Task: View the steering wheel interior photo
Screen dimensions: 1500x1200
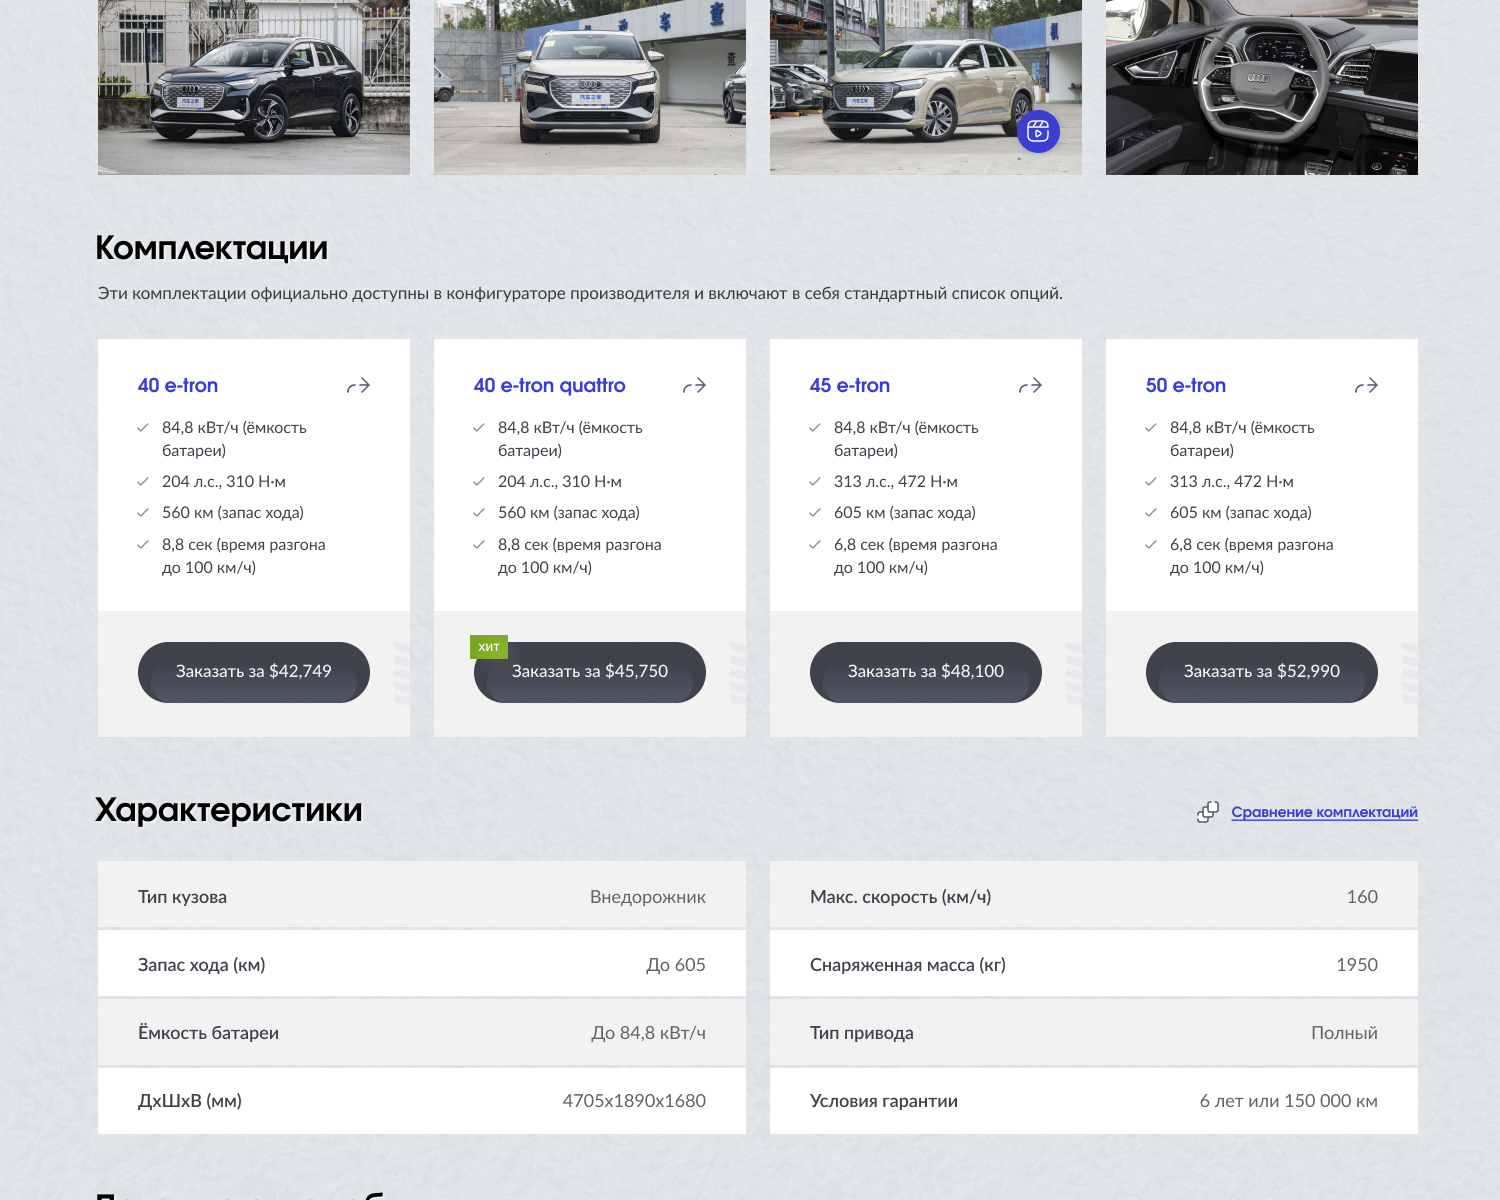Action: point(1262,87)
